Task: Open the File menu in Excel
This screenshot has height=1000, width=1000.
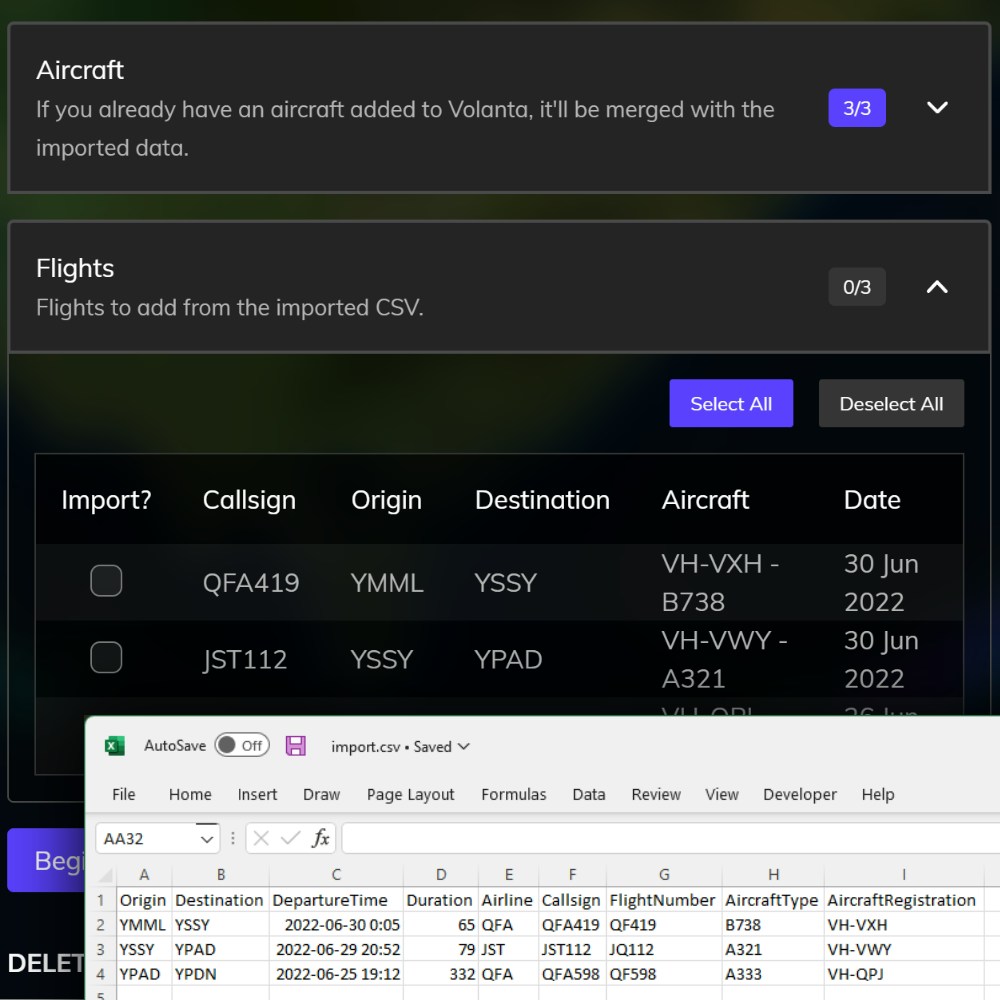Action: pos(124,795)
